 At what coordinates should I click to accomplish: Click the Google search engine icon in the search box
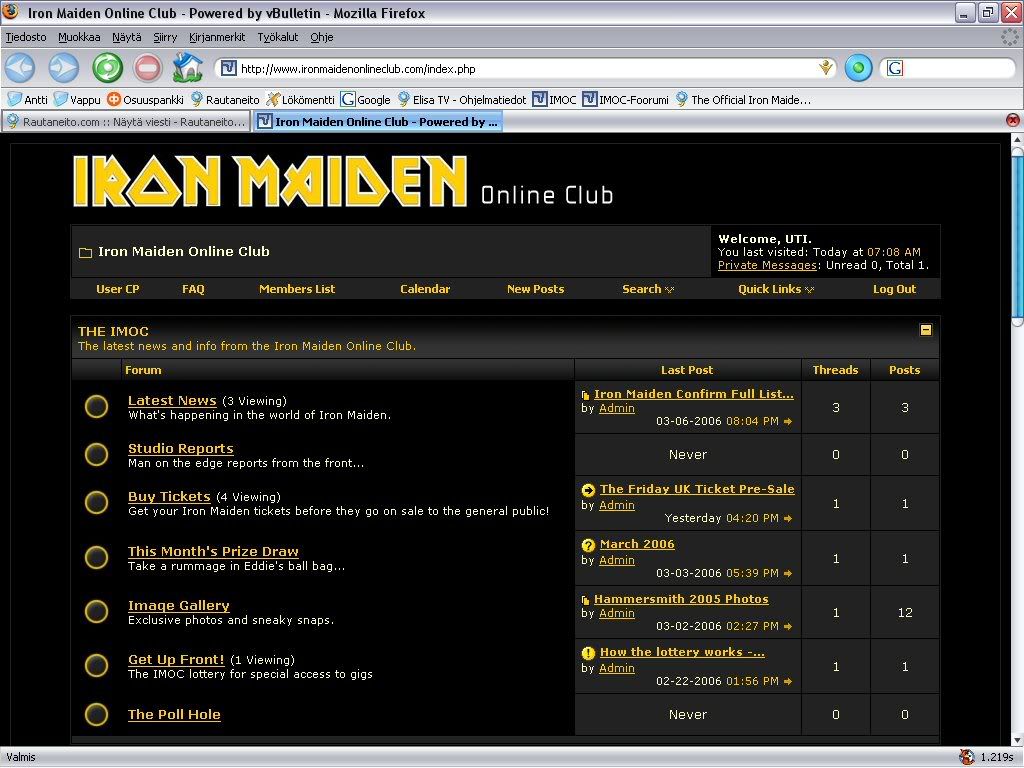click(895, 68)
